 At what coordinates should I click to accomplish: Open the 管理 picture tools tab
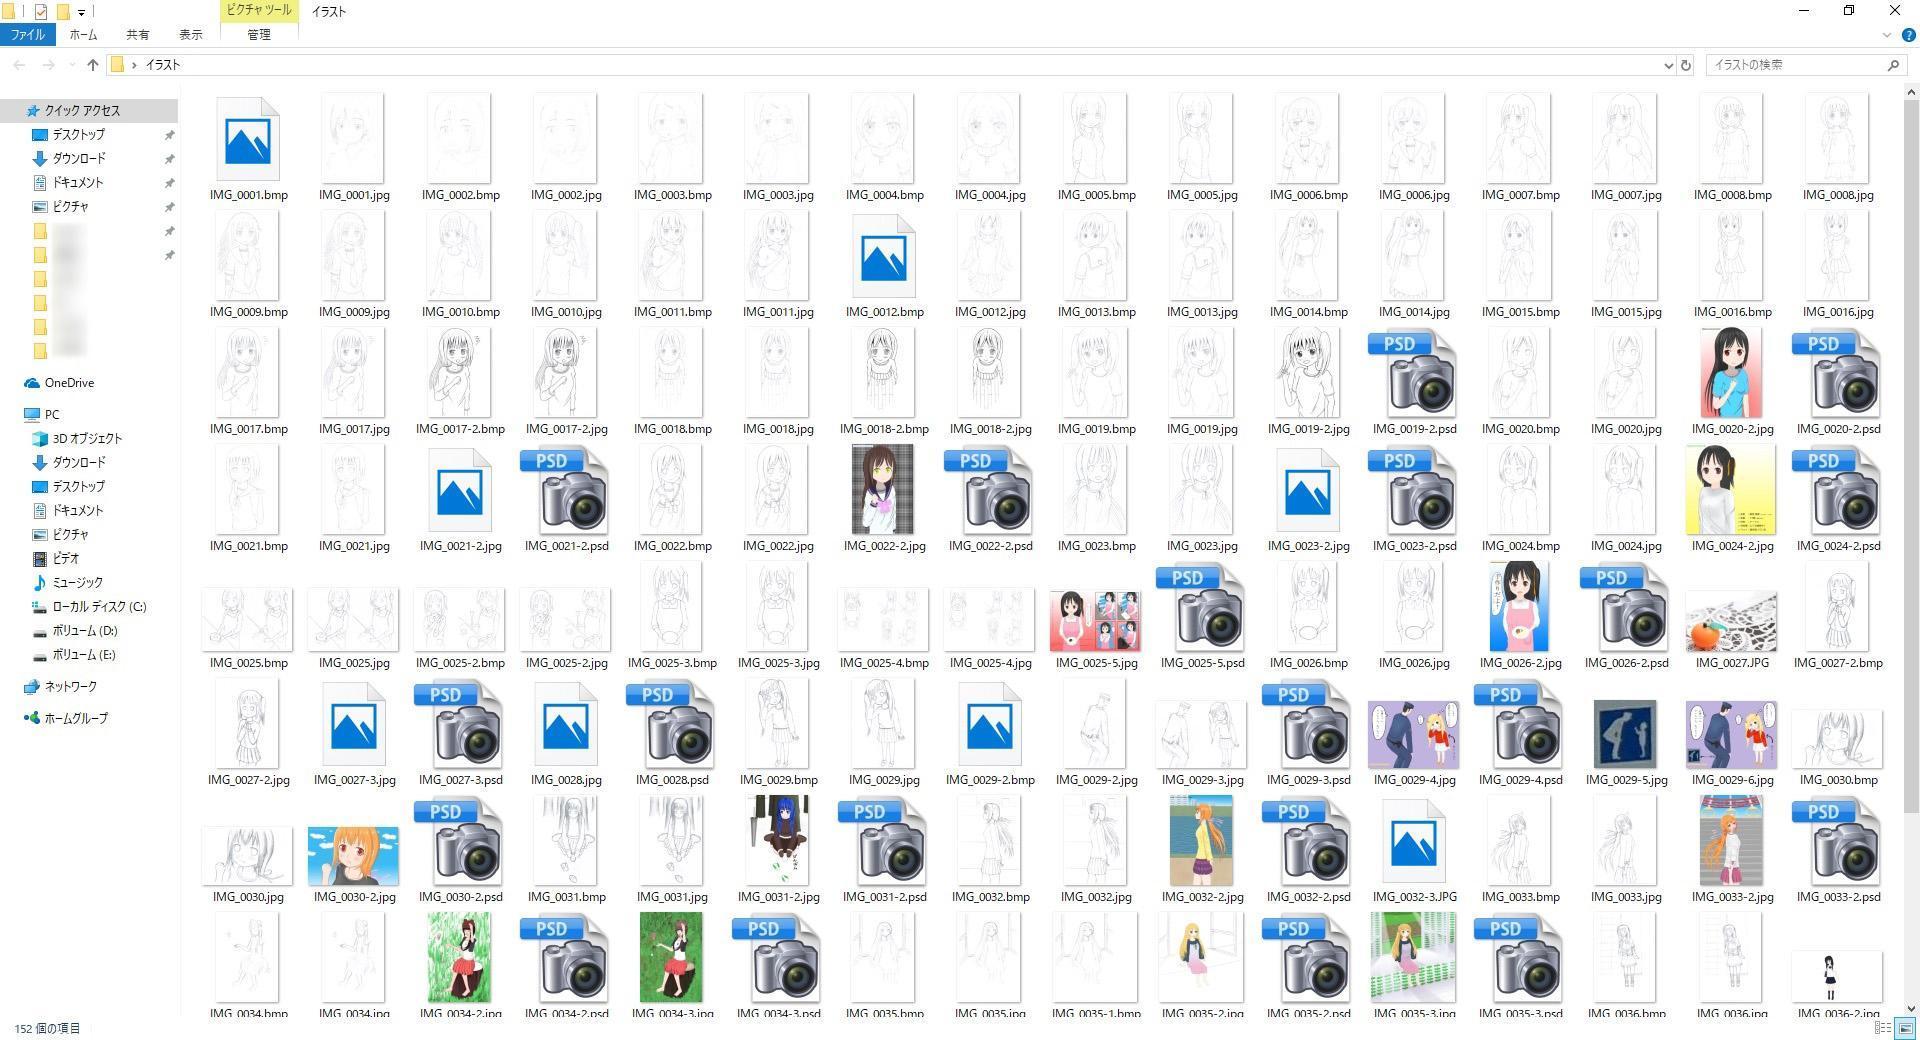click(x=259, y=34)
